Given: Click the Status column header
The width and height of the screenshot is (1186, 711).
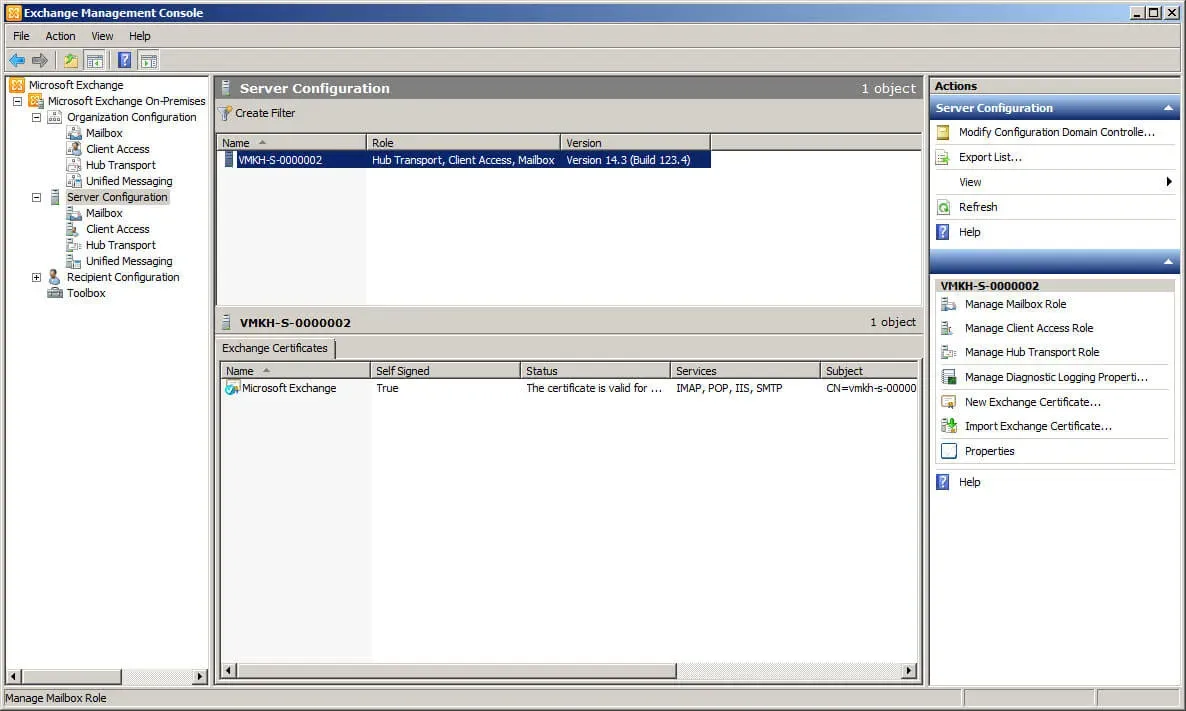Looking at the screenshot, I should (x=595, y=371).
